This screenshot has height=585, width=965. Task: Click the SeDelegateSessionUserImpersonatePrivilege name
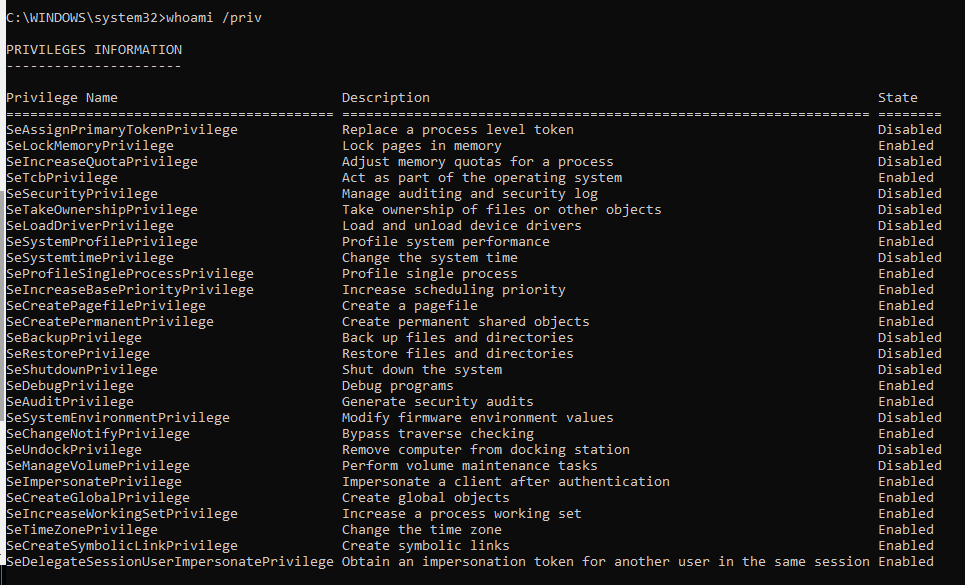pos(170,562)
